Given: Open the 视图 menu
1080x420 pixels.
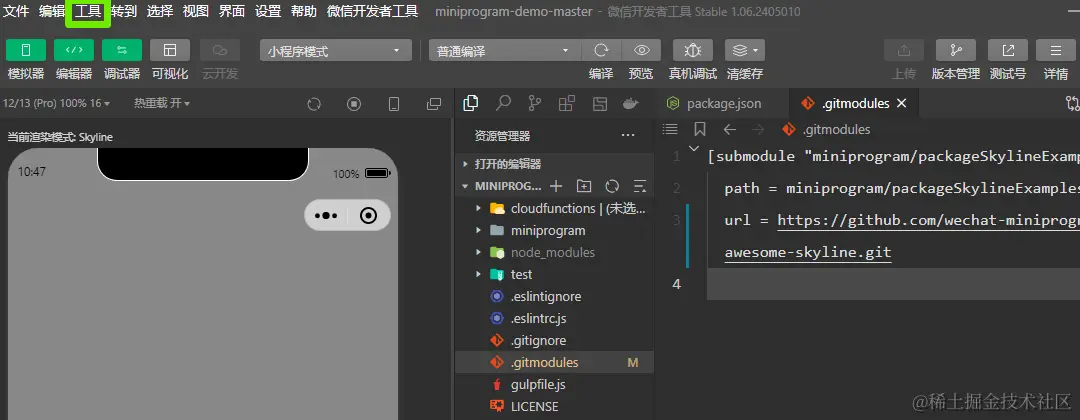Looking at the screenshot, I should point(196,12).
